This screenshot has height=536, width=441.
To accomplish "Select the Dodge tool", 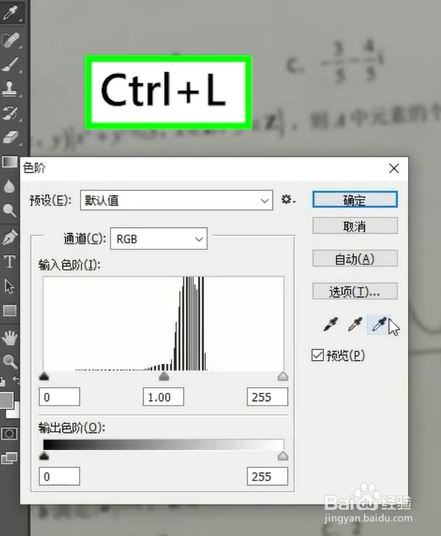I will click(10, 210).
